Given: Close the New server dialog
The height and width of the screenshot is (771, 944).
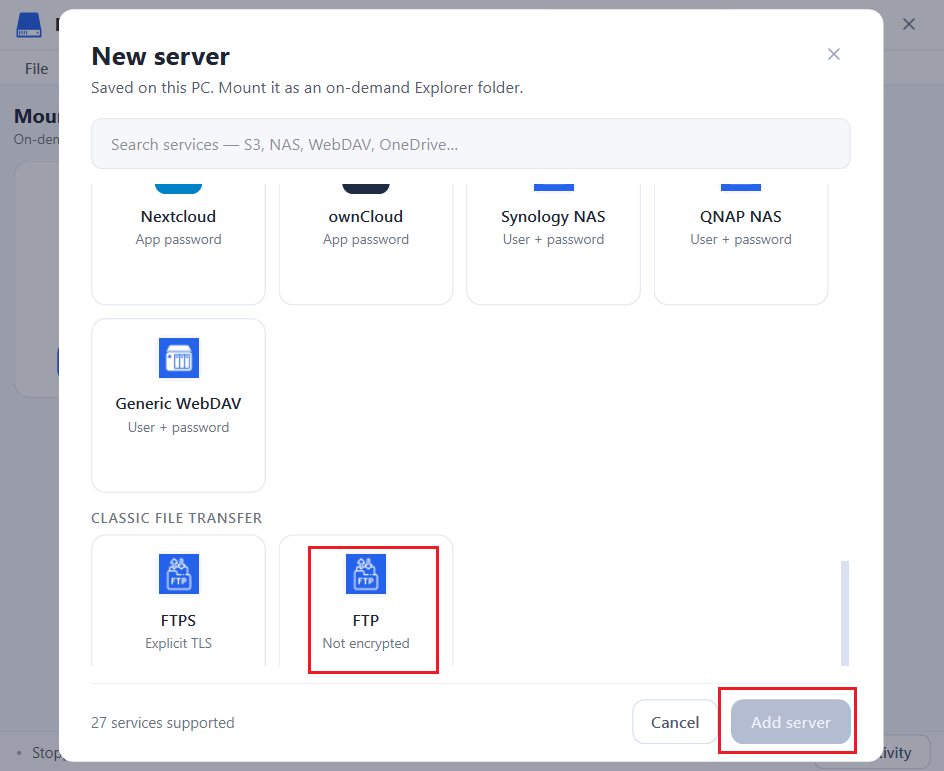Looking at the screenshot, I should click(834, 54).
